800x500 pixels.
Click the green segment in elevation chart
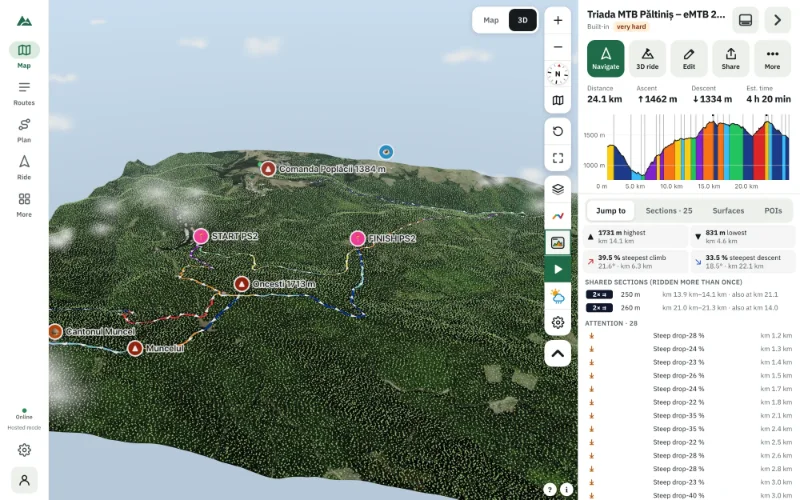[x=735, y=152]
